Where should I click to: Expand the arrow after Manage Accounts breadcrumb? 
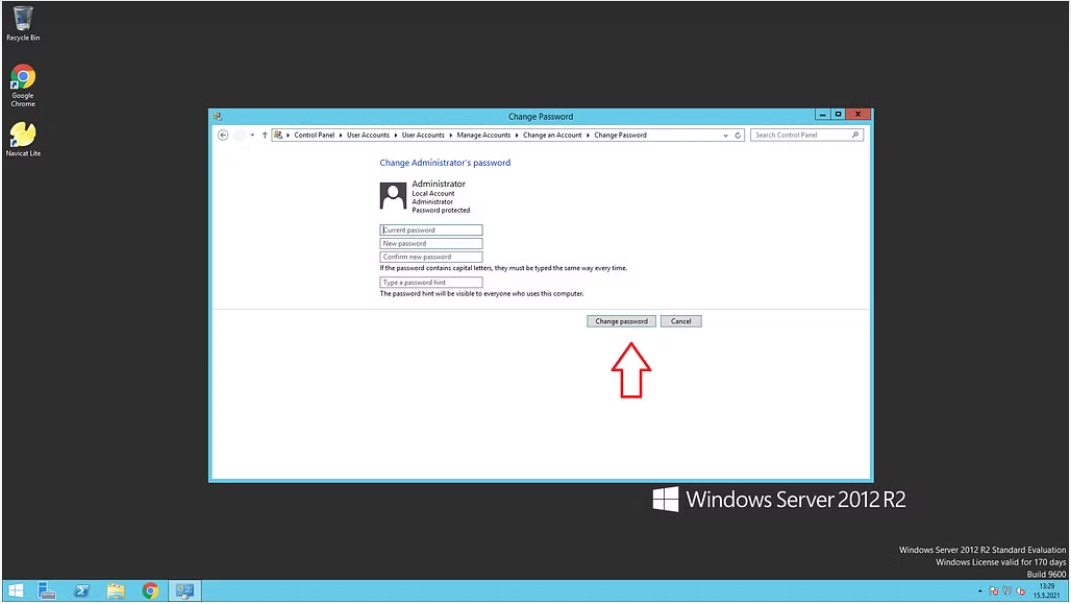pyautogui.click(x=516, y=135)
